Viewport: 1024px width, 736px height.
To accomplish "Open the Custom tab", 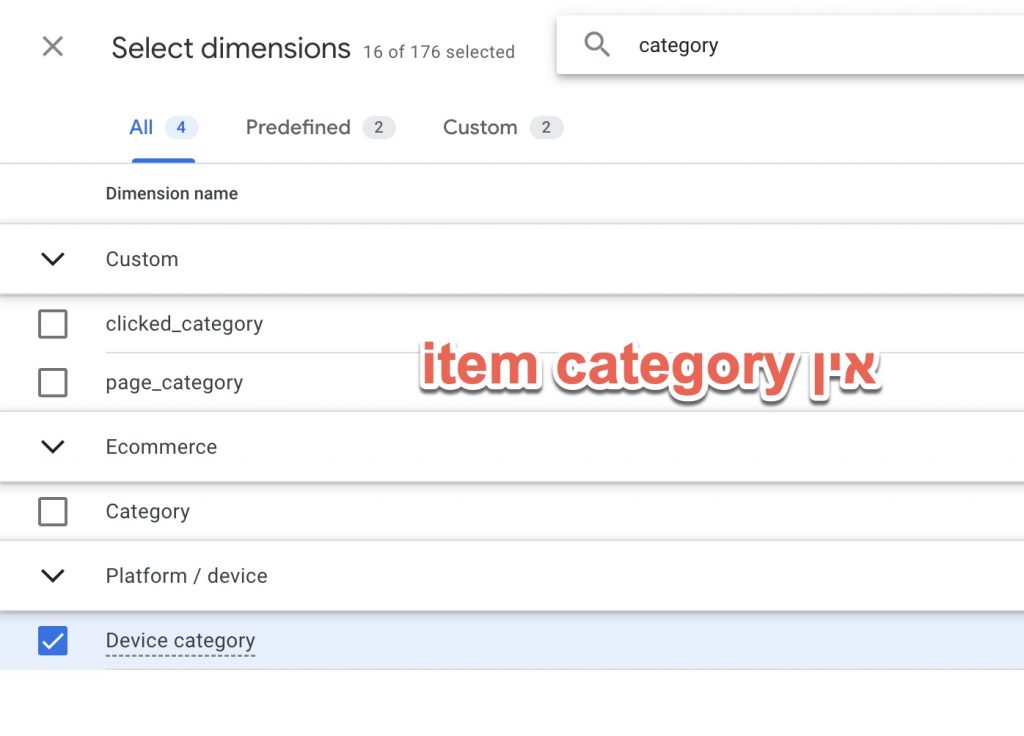I will [503, 127].
